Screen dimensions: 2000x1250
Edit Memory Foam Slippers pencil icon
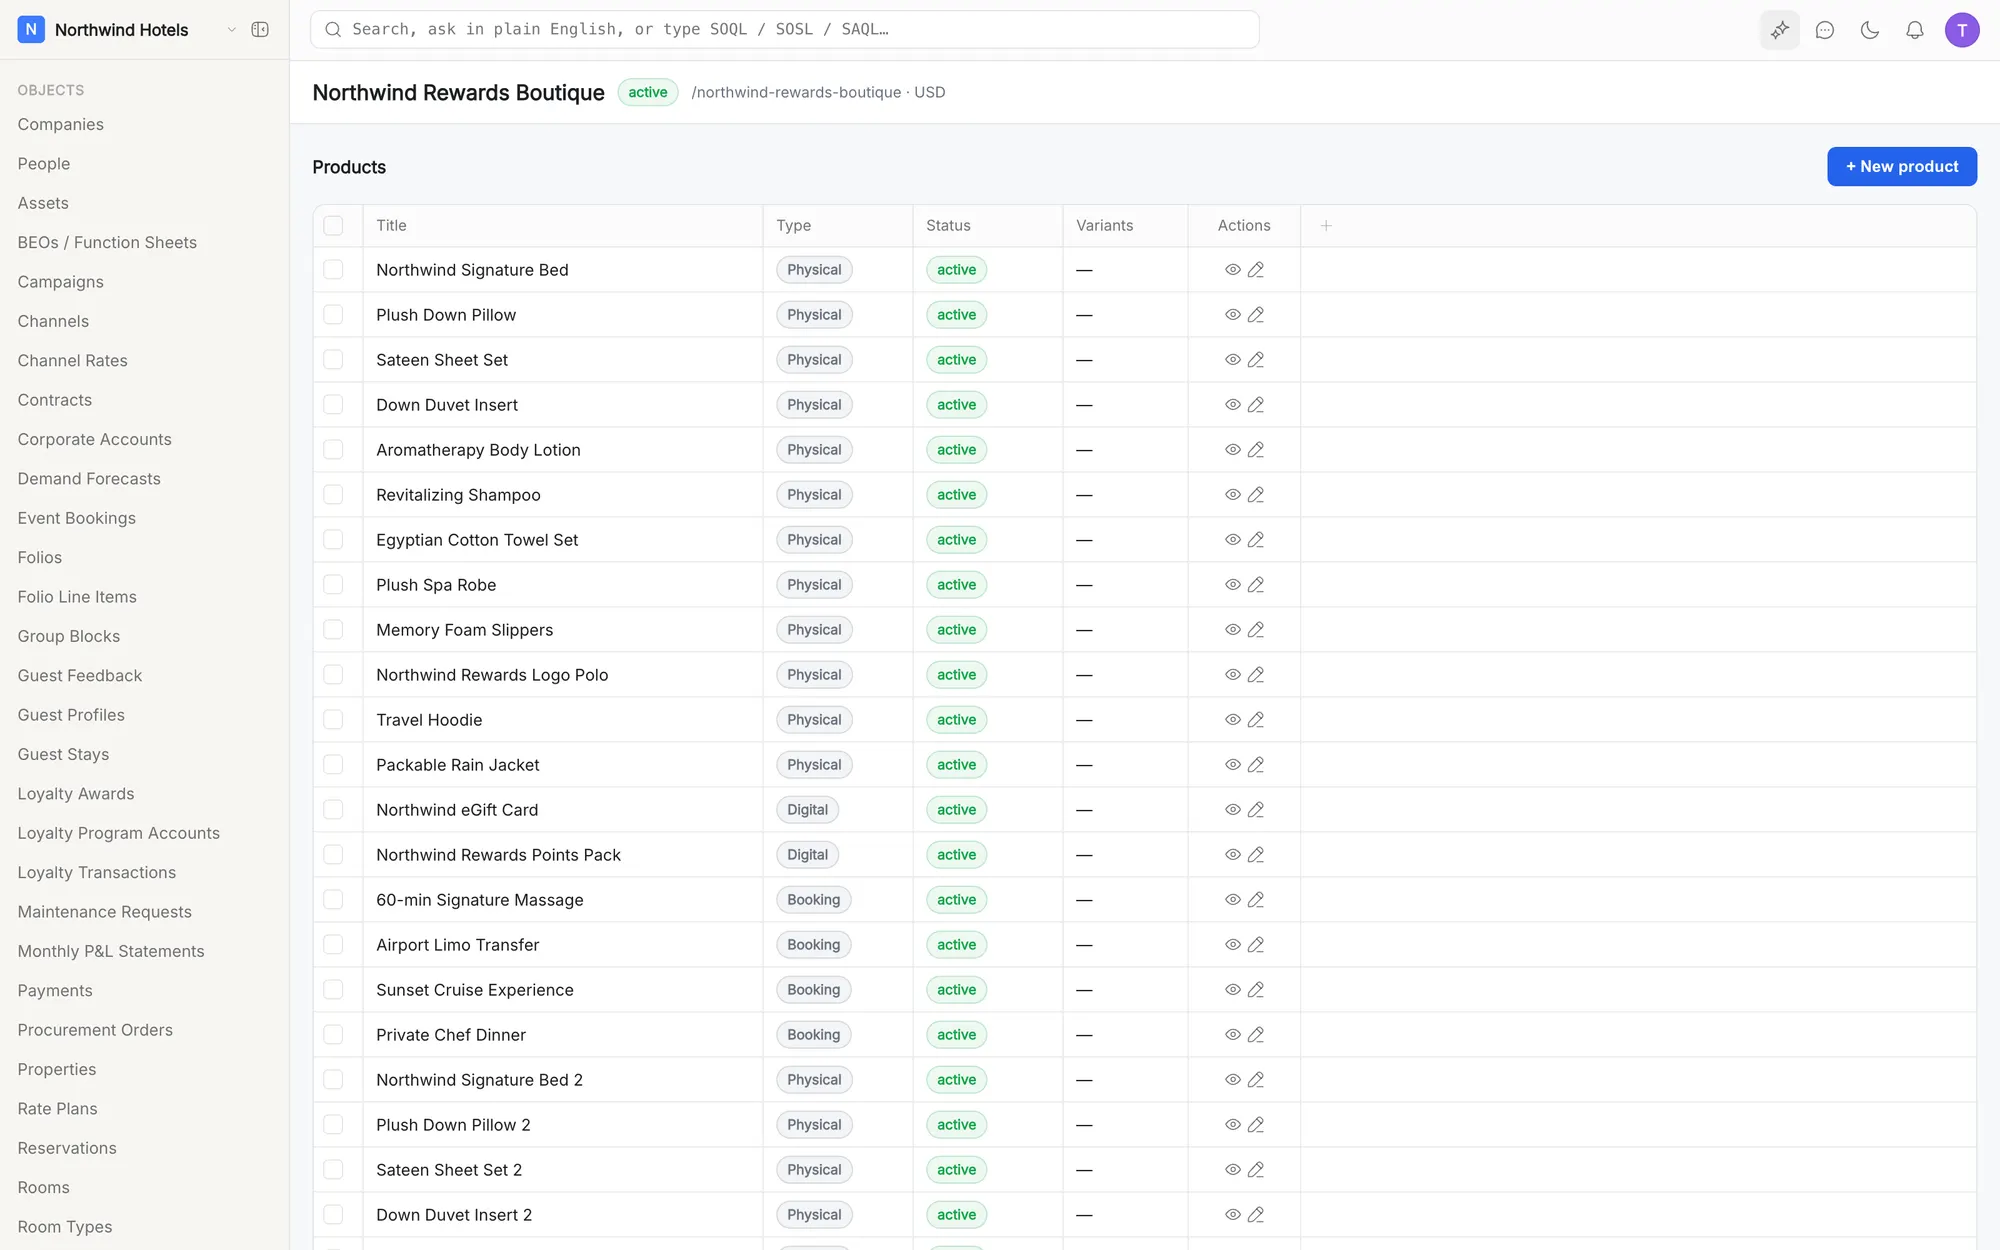click(x=1256, y=630)
